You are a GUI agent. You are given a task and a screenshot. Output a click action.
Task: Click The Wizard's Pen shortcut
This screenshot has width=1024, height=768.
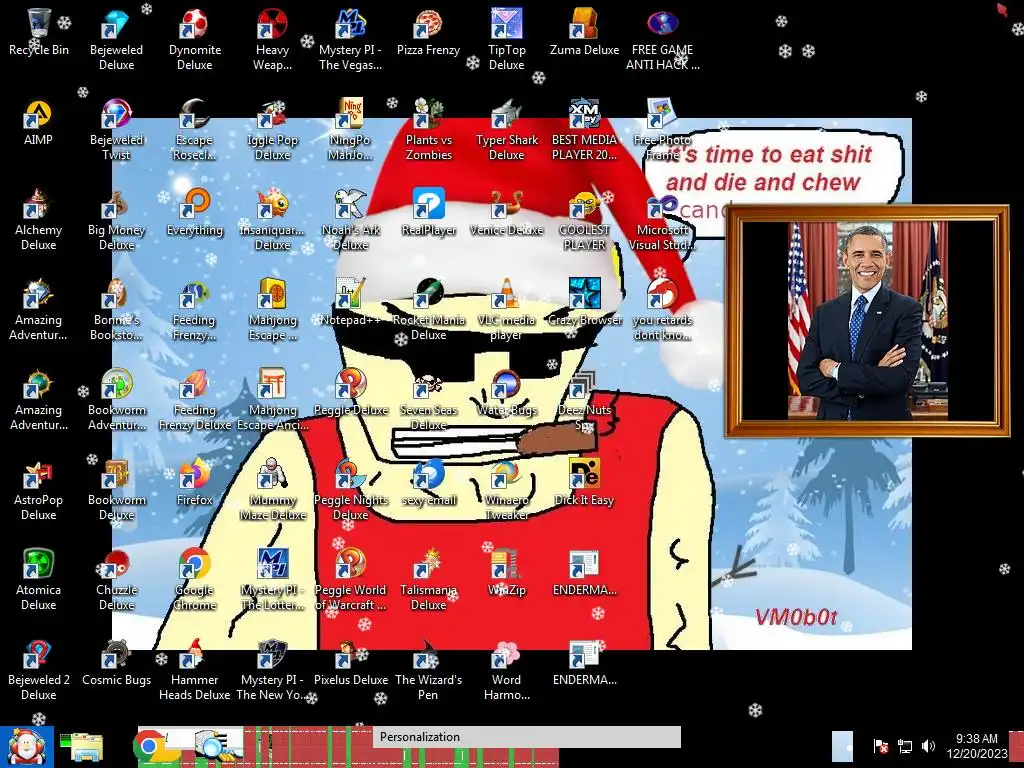(x=428, y=671)
